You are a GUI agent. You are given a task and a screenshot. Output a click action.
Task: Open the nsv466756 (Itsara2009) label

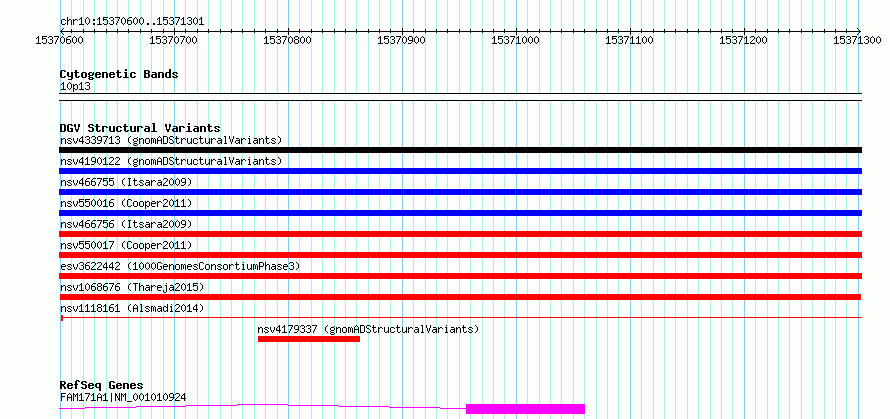pyautogui.click(x=126, y=224)
